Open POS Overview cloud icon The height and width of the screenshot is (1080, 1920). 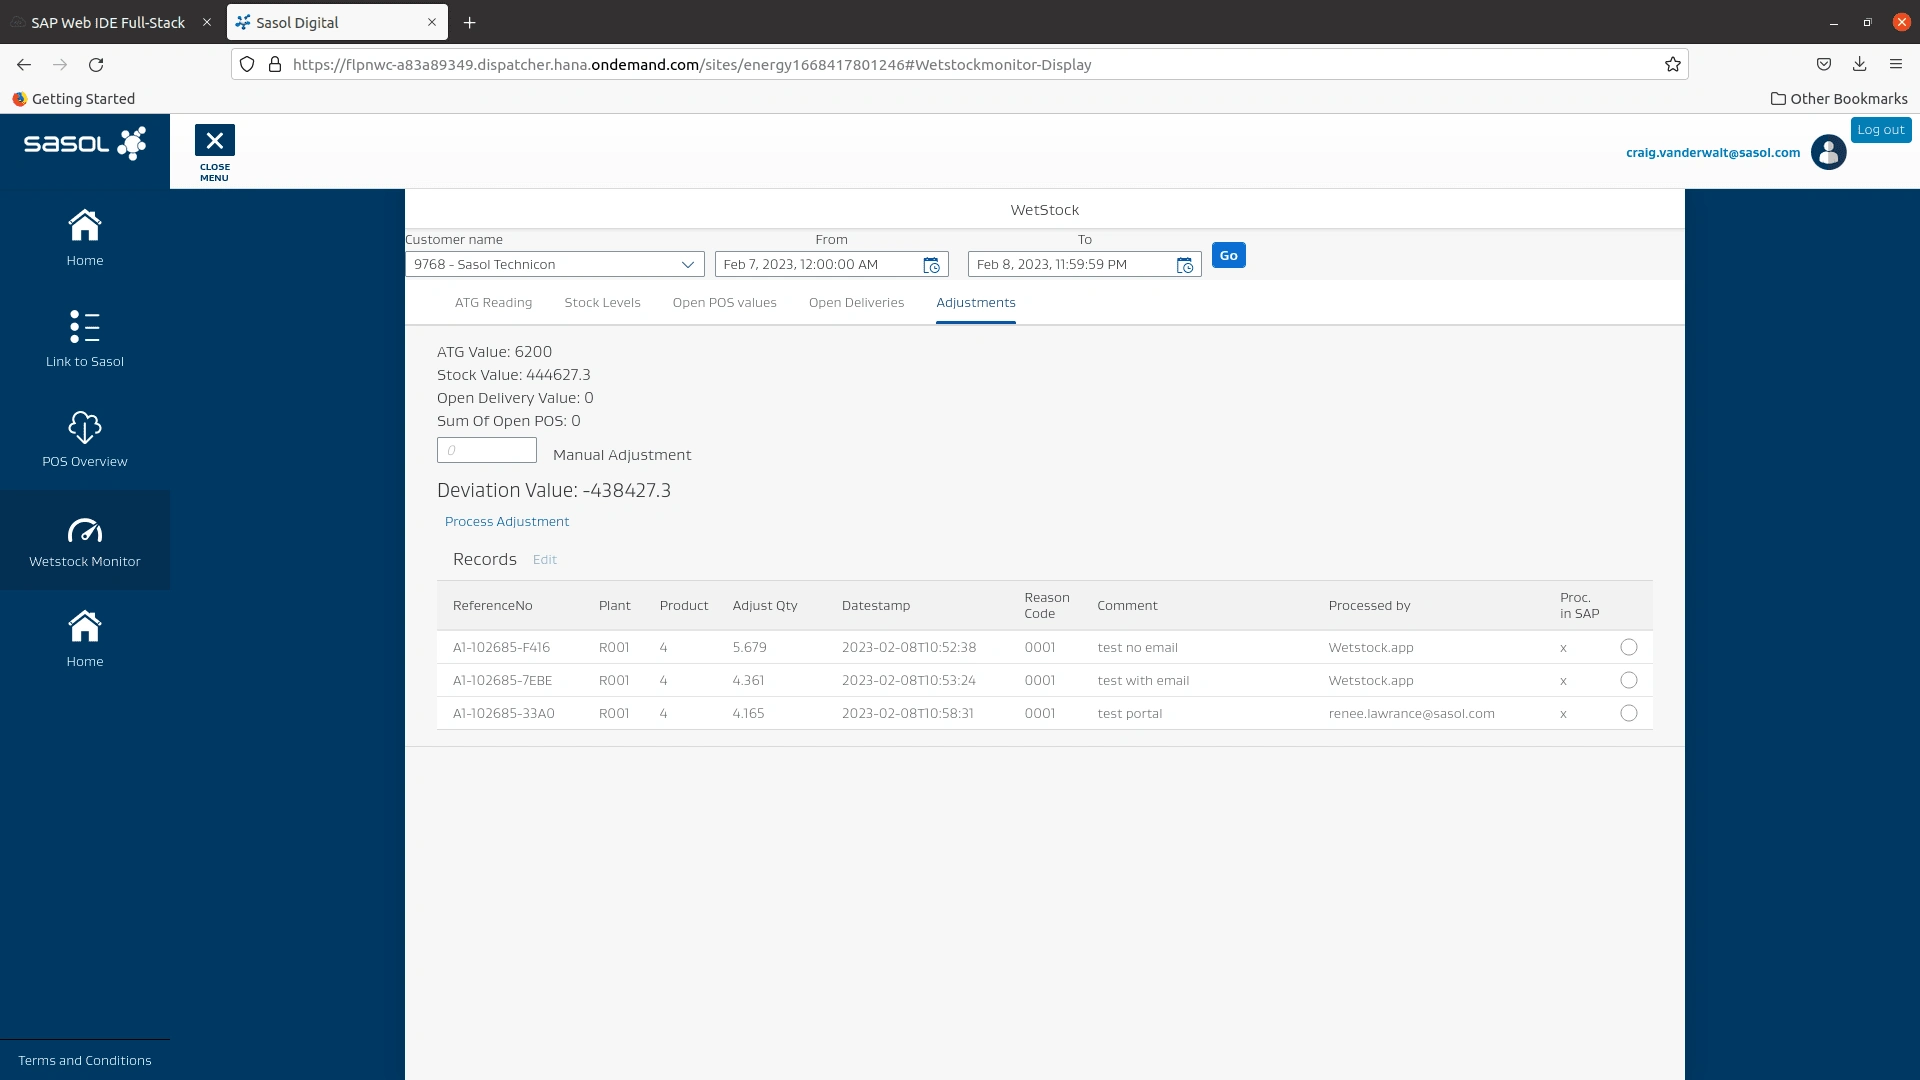pyautogui.click(x=85, y=428)
